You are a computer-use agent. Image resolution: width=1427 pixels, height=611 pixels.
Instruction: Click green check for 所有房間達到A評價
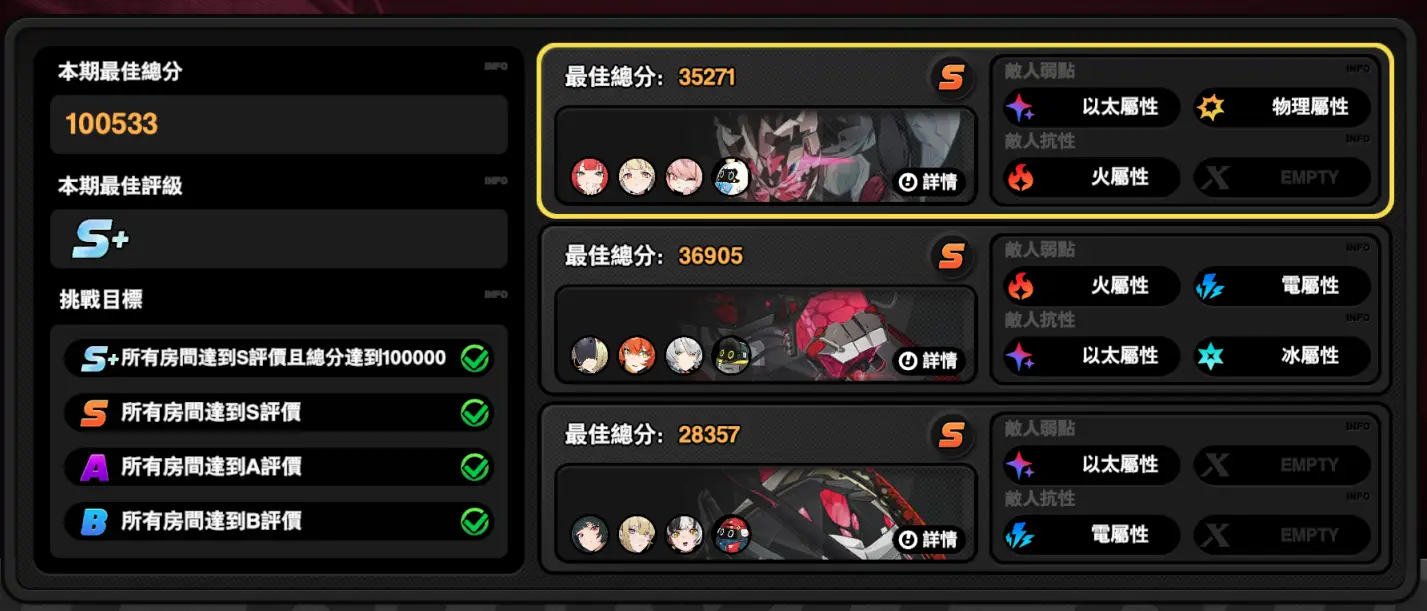pos(474,467)
